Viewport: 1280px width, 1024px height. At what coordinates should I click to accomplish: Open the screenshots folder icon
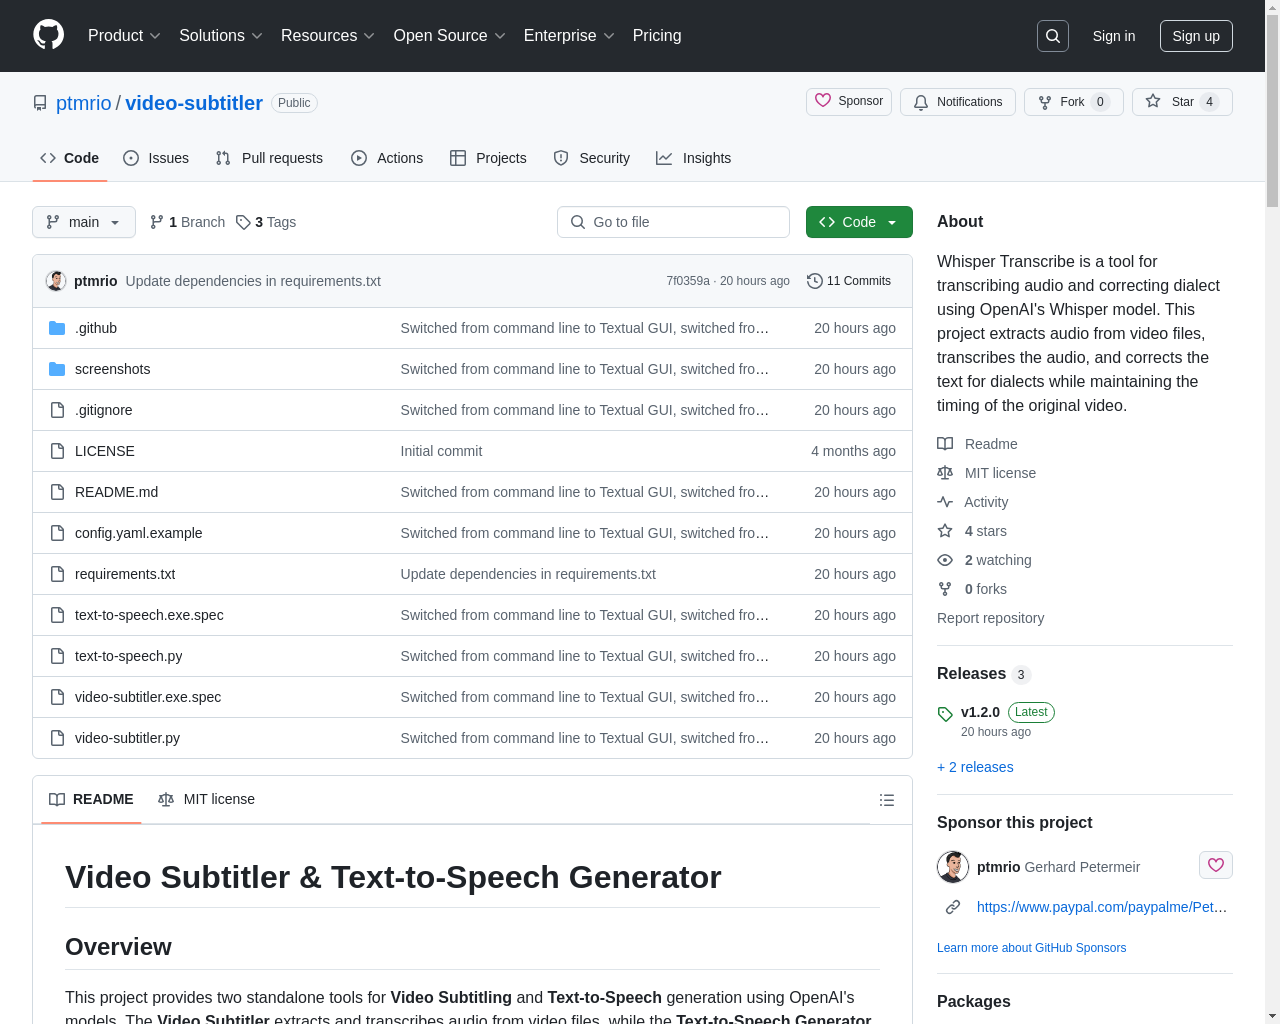pos(57,369)
